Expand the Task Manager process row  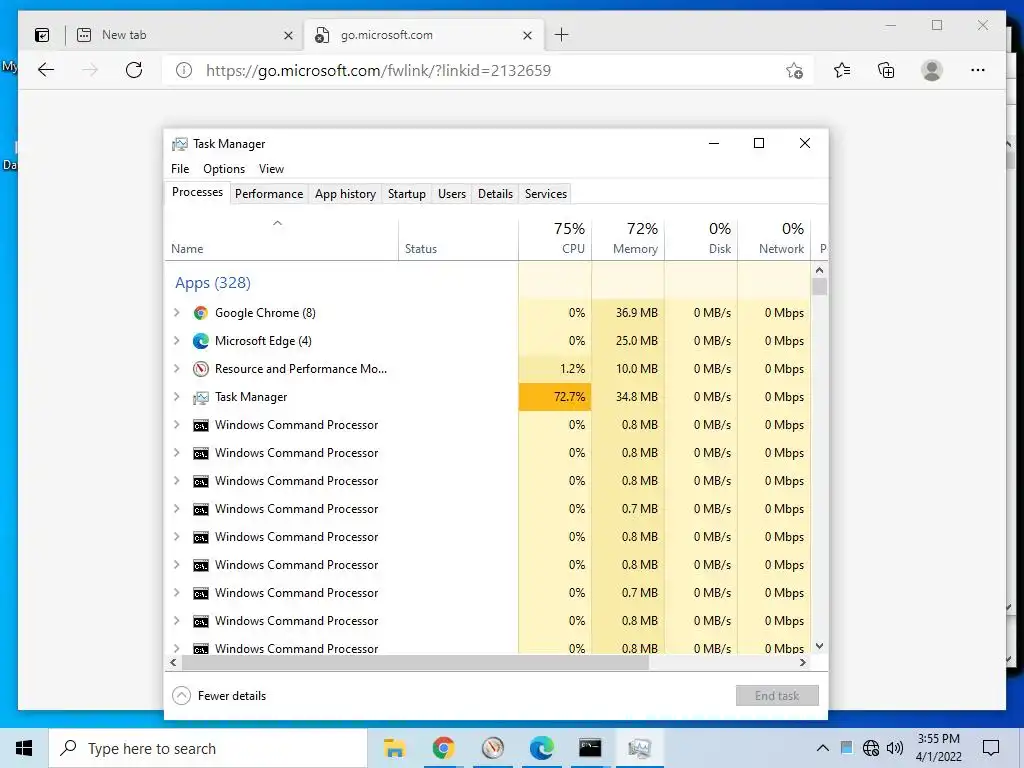(x=176, y=397)
